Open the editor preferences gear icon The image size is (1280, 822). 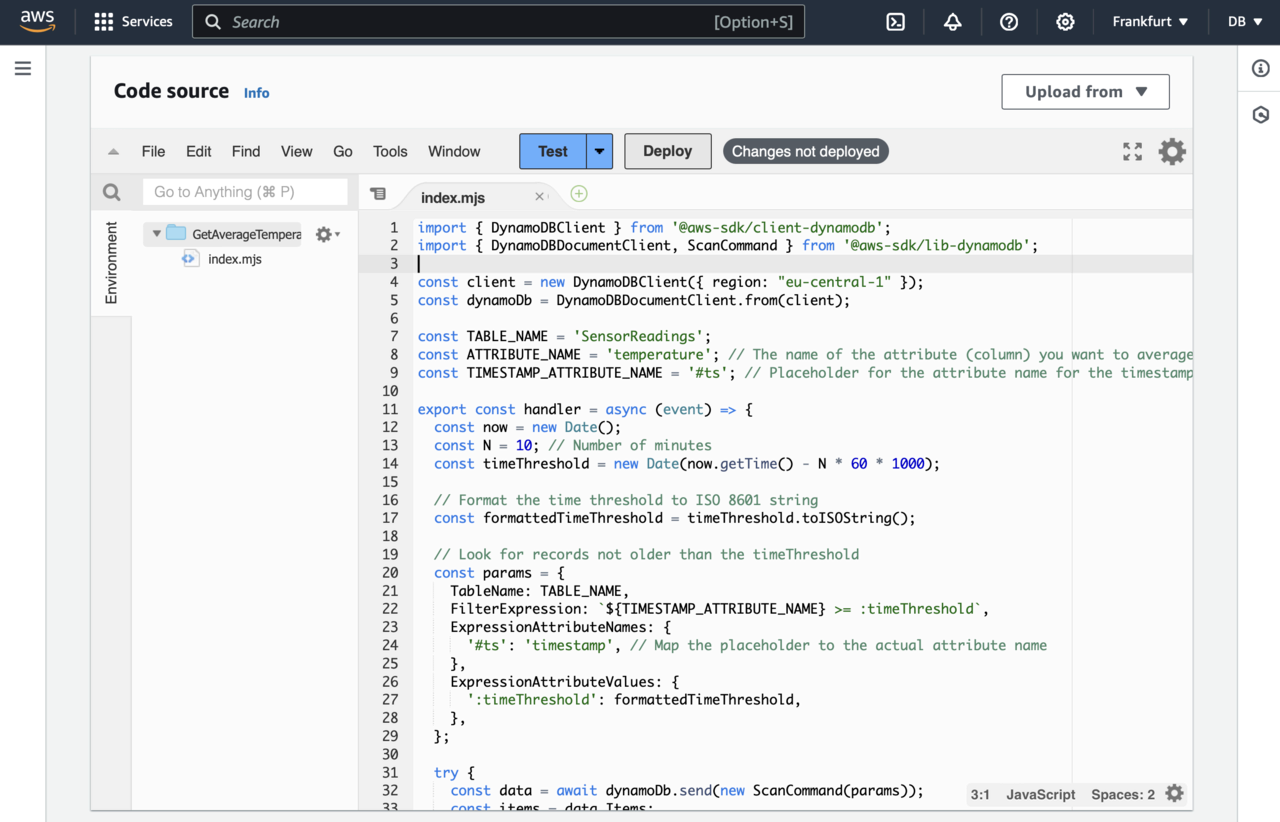[1172, 152]
